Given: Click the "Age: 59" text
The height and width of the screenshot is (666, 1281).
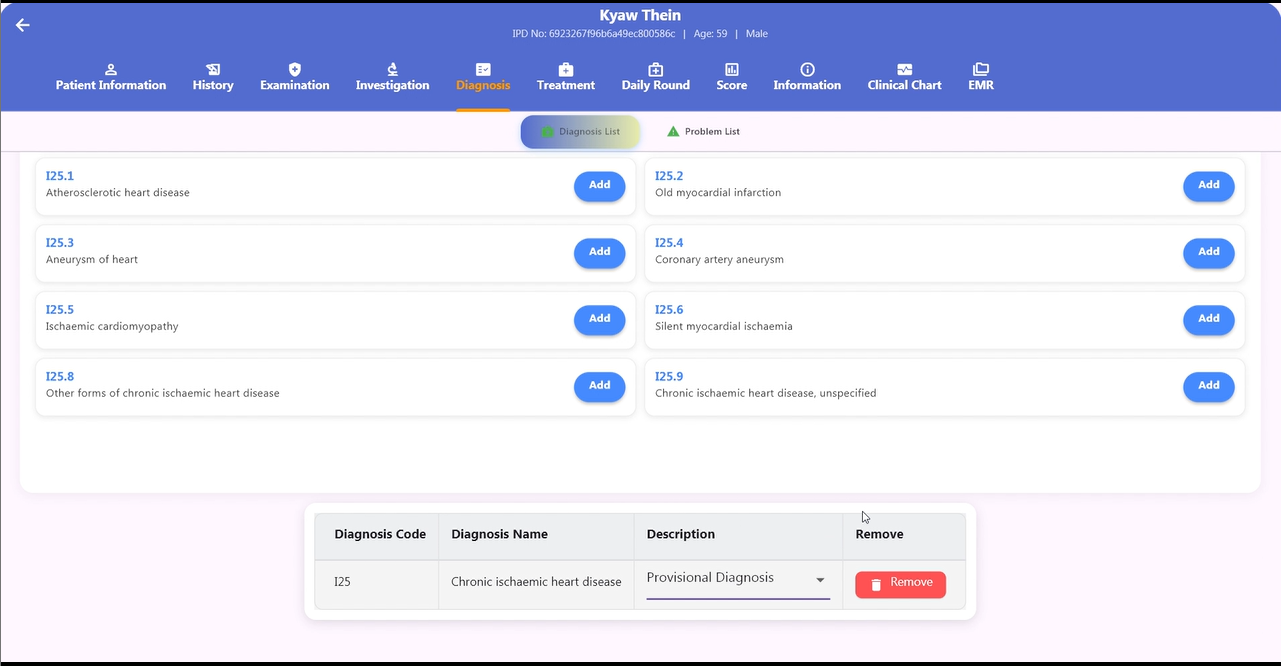Looking at the screenshot, I should tap(709, 34).
